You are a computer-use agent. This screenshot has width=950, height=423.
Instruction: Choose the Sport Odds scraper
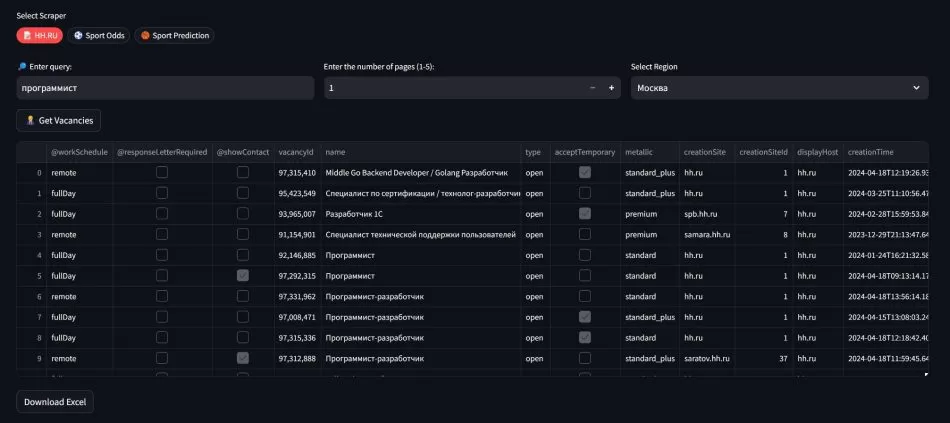[x=99, y=35]
